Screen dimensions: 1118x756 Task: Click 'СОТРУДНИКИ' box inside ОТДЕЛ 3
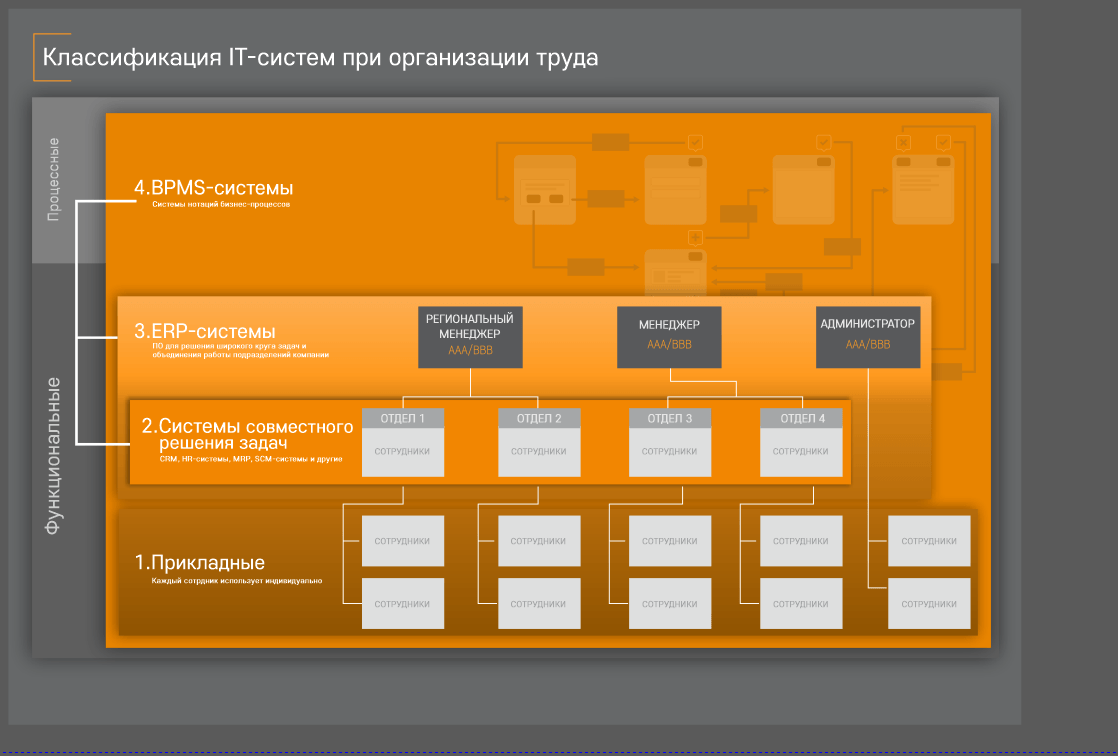[670, 452]
